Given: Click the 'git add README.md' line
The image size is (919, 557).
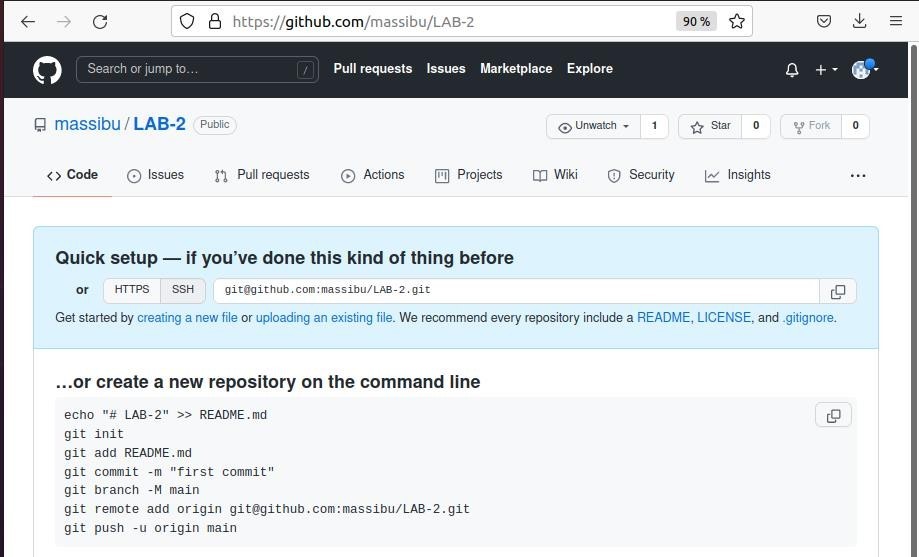Looking at the screenshot, I should point(128,453).
